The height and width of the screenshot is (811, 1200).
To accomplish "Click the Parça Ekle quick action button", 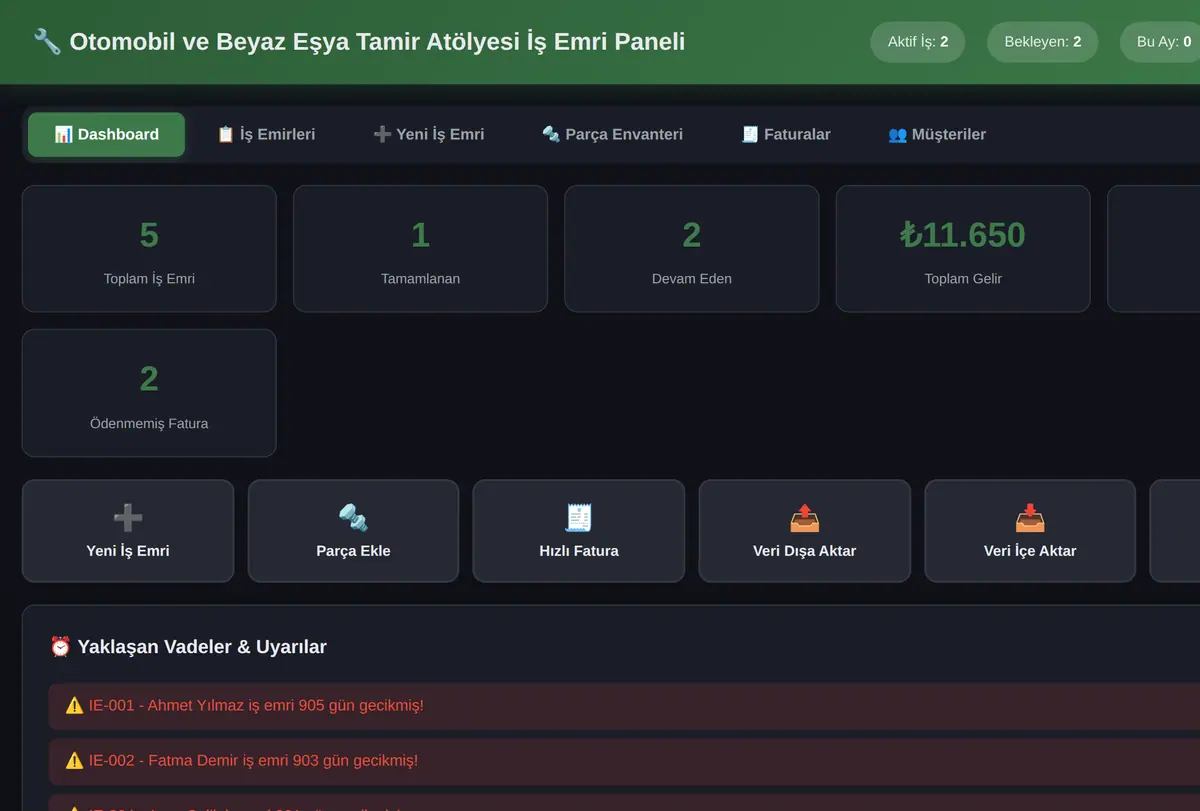I will 353,531.
